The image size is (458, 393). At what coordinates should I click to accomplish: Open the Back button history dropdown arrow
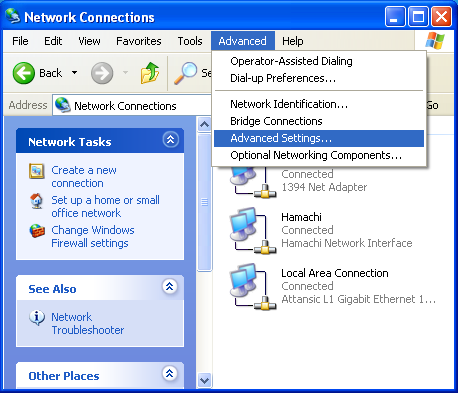pyautogui.click(x=74, y=72)
